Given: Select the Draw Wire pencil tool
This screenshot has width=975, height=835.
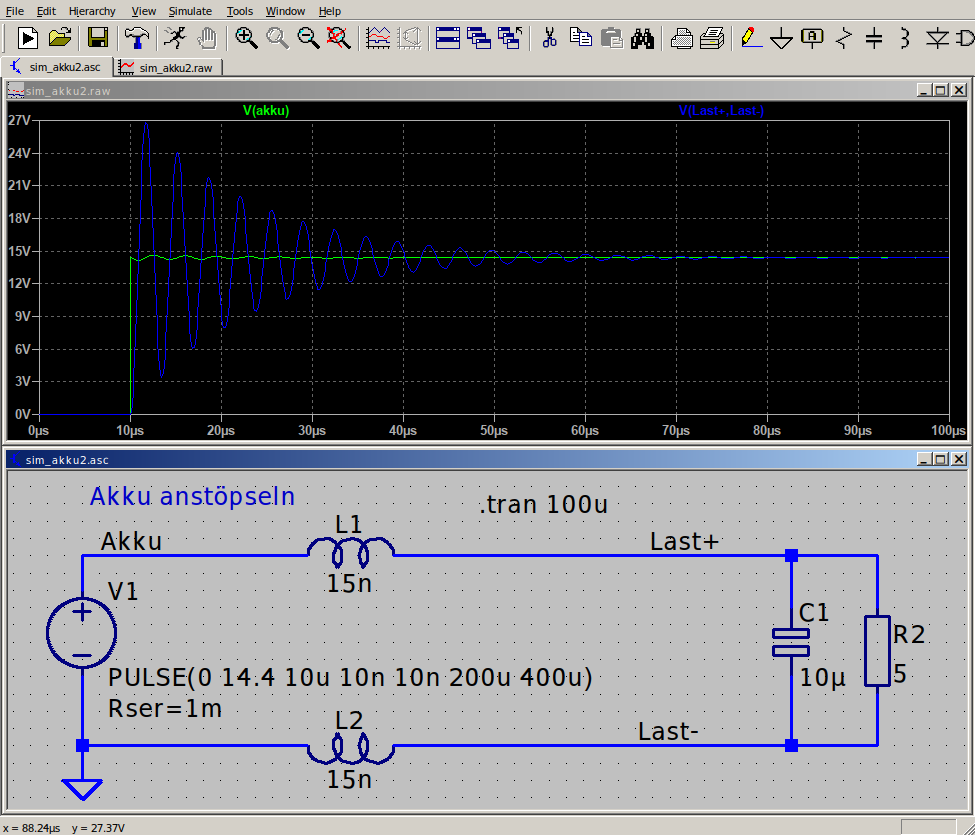Looking at the screenshot, I should tap(751, 38).
